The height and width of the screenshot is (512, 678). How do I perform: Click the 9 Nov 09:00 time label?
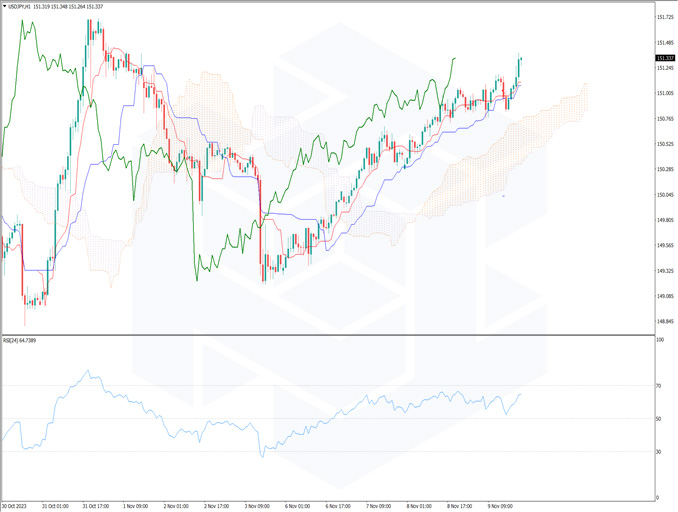click(x=501, y=506)
